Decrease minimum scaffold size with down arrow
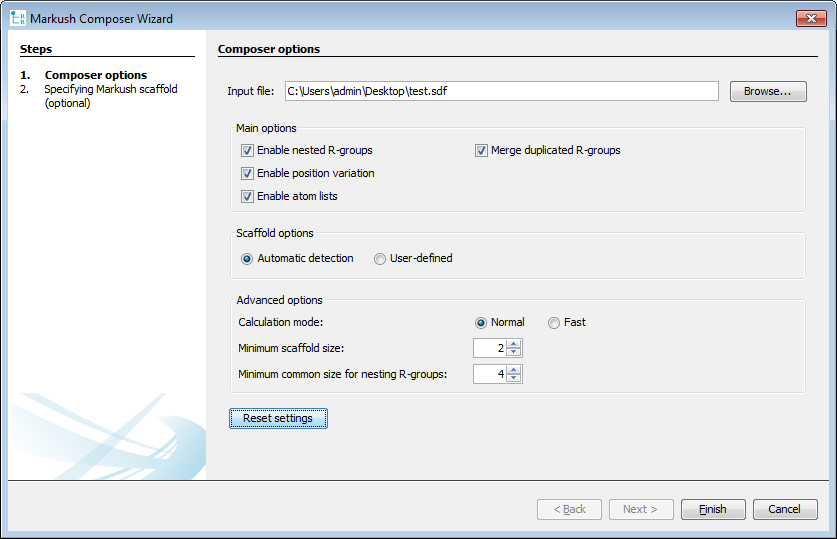837x539 pixels. [514, 353]
